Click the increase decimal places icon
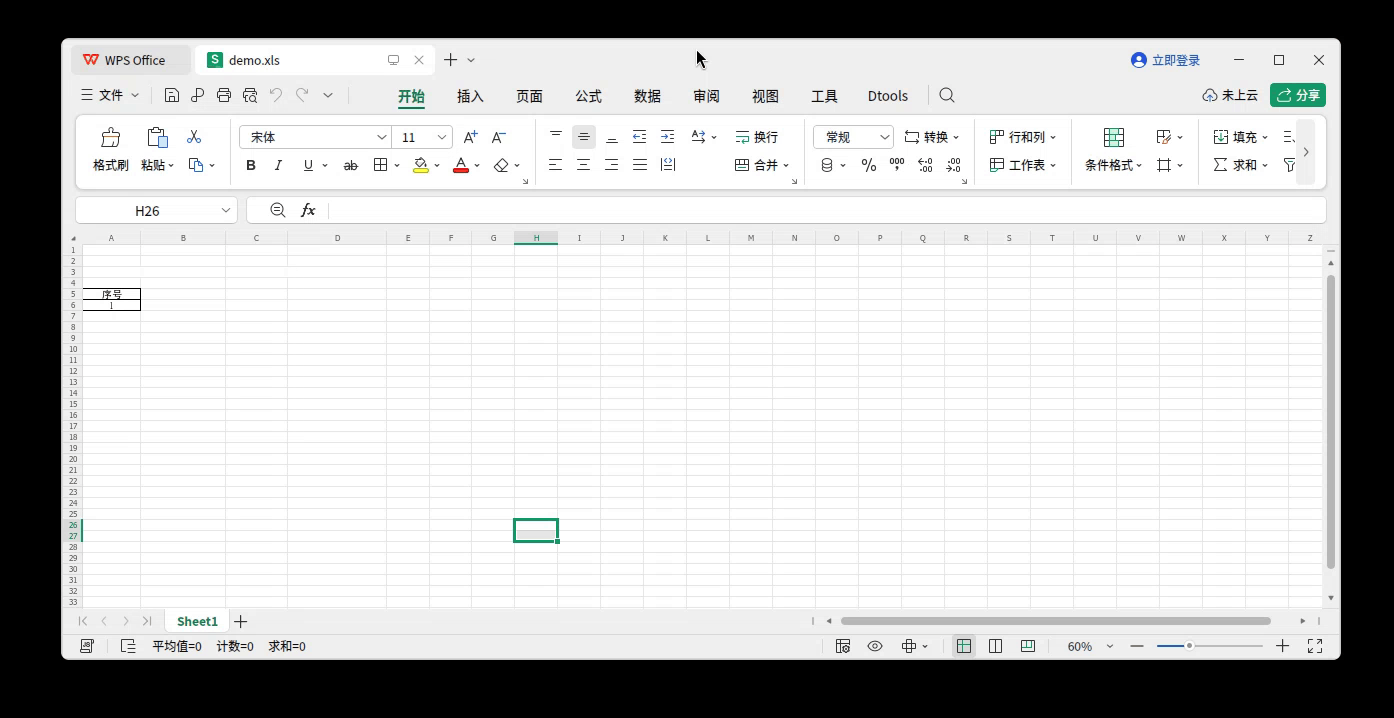 tap(925, 165)
